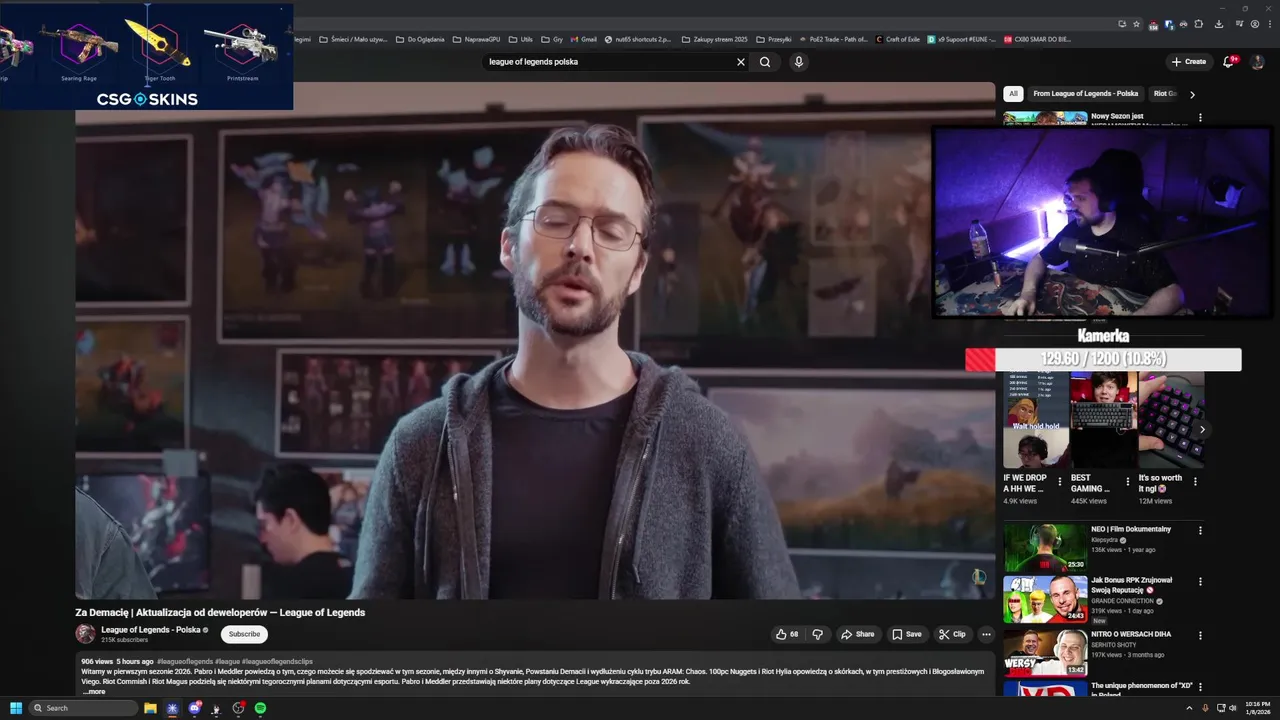Save the video to a playlist

click(907, 634)
